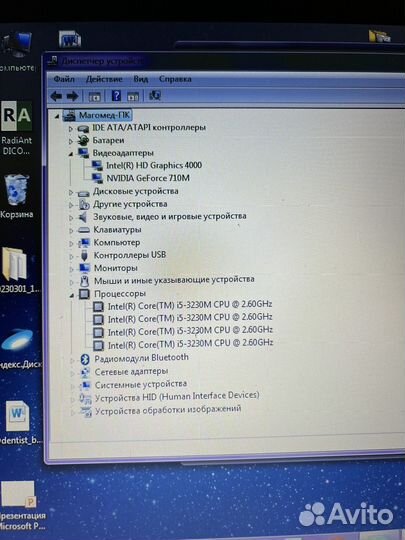This screenshot has width=405, height=540.
Task: Click the Системные устройства icon
Action: click(85, 385)
